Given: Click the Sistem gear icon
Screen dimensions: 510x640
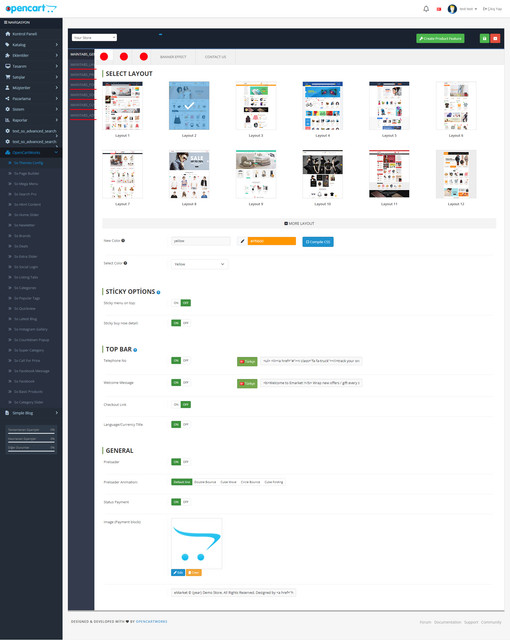Looking at the screenshot, I should [x=8, y=109].
